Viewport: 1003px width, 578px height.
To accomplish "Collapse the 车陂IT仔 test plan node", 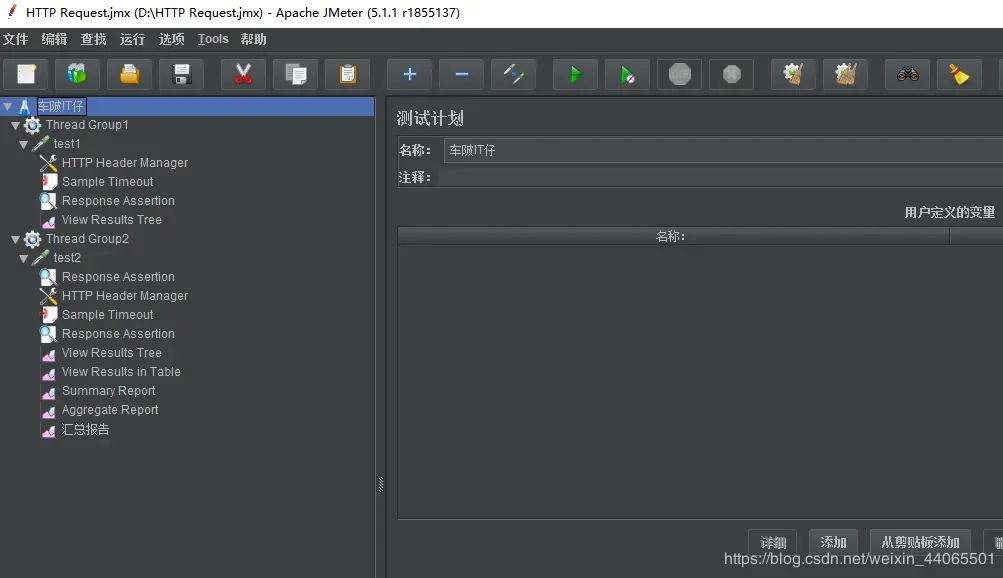I will tap(8, 106).
